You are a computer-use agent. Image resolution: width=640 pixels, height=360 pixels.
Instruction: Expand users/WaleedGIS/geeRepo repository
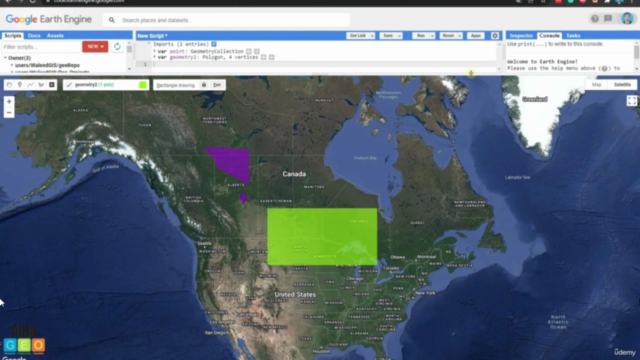(x=12, y=65)
